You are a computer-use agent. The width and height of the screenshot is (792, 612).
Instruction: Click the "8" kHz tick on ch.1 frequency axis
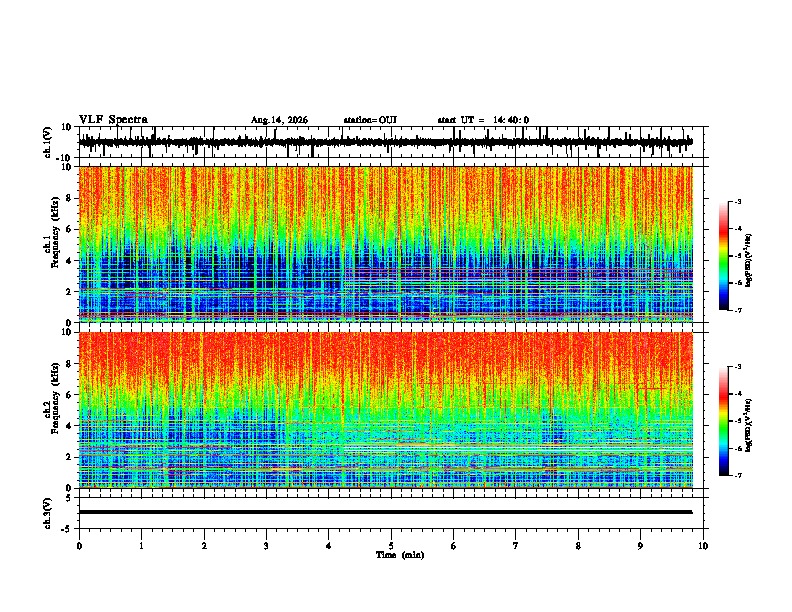[69, 198]
